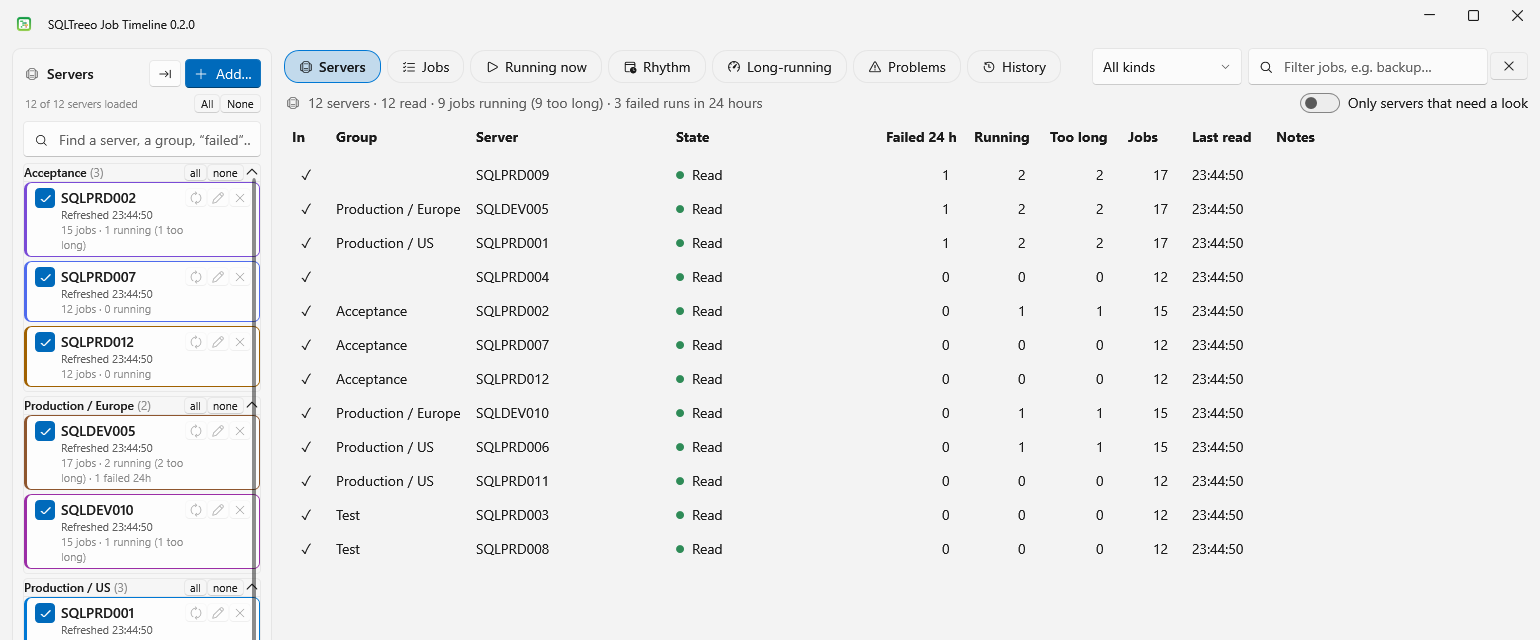Edit the SQLDEV010 server entry
This screenshot has width=1540, height=640.
[218, 510]
